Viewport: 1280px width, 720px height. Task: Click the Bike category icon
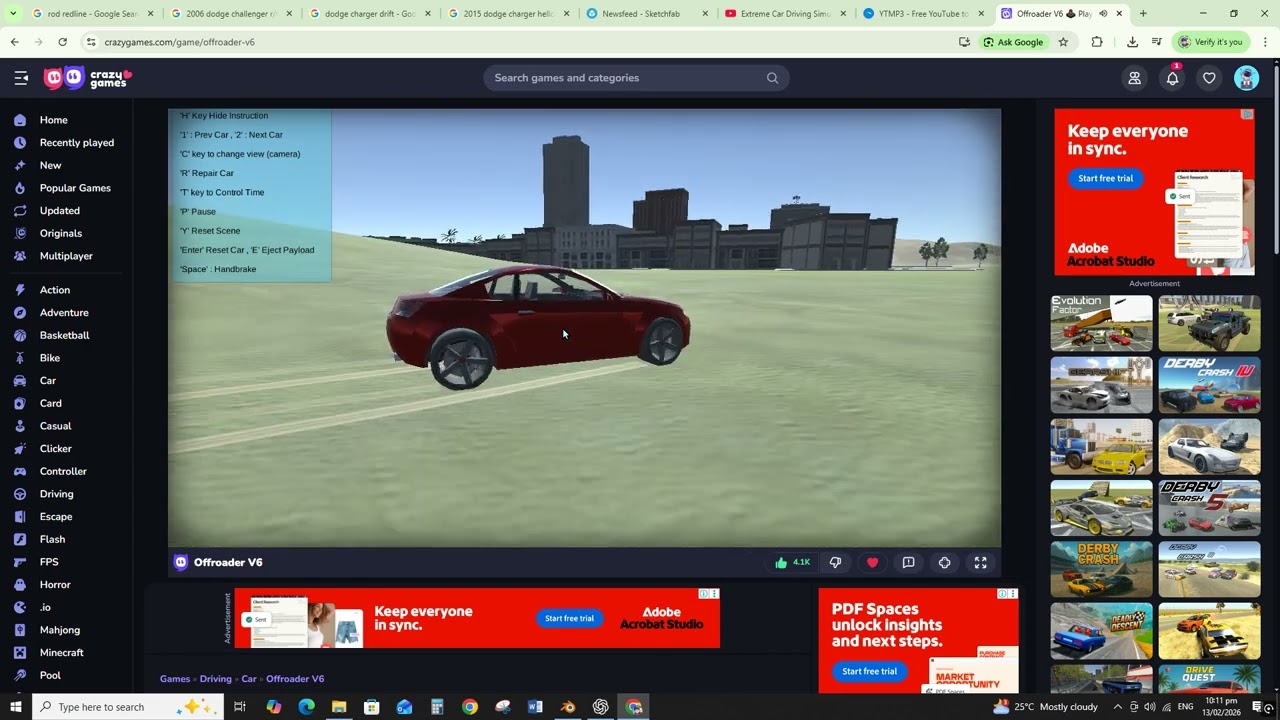click(x=20, y=358)
